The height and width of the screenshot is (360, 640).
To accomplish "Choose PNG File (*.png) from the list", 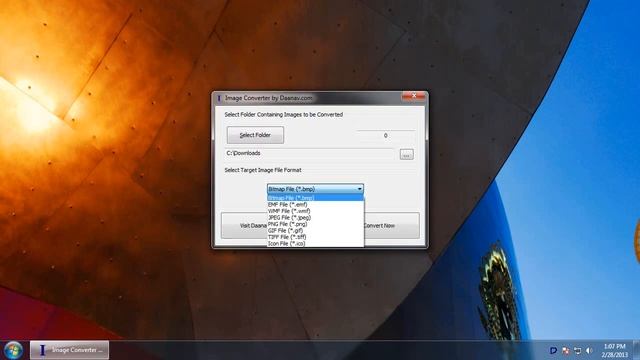I will (x=315, y=224).
